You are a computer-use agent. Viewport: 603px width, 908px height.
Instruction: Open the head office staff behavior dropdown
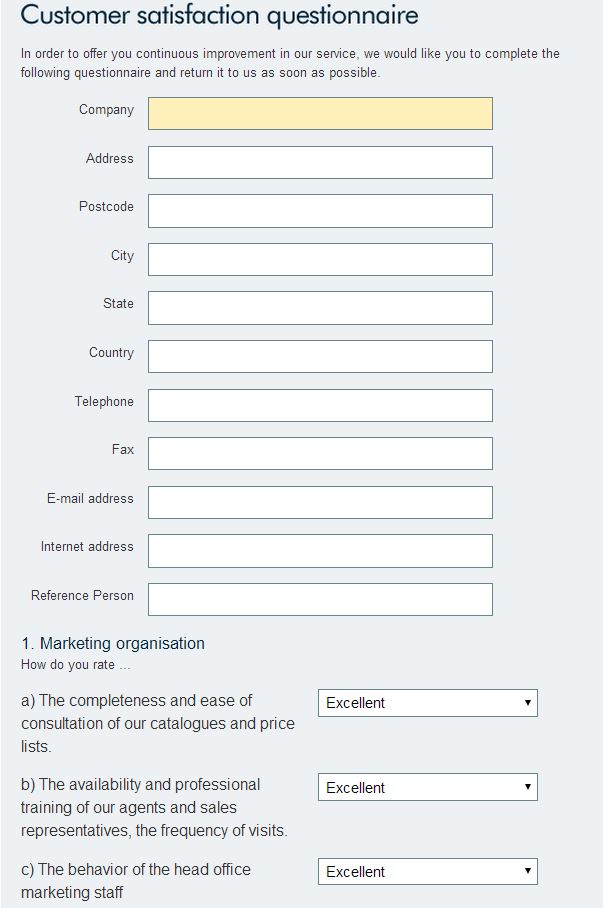pyautogui.click(x=427, y=871)
